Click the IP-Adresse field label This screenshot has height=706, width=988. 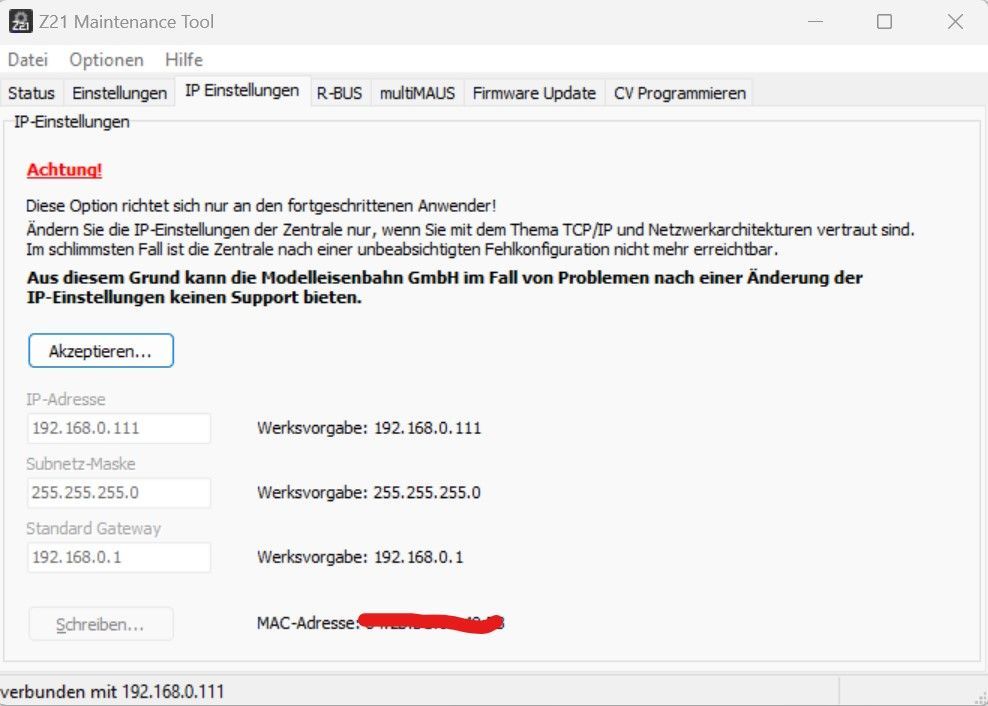click(66, 400)
